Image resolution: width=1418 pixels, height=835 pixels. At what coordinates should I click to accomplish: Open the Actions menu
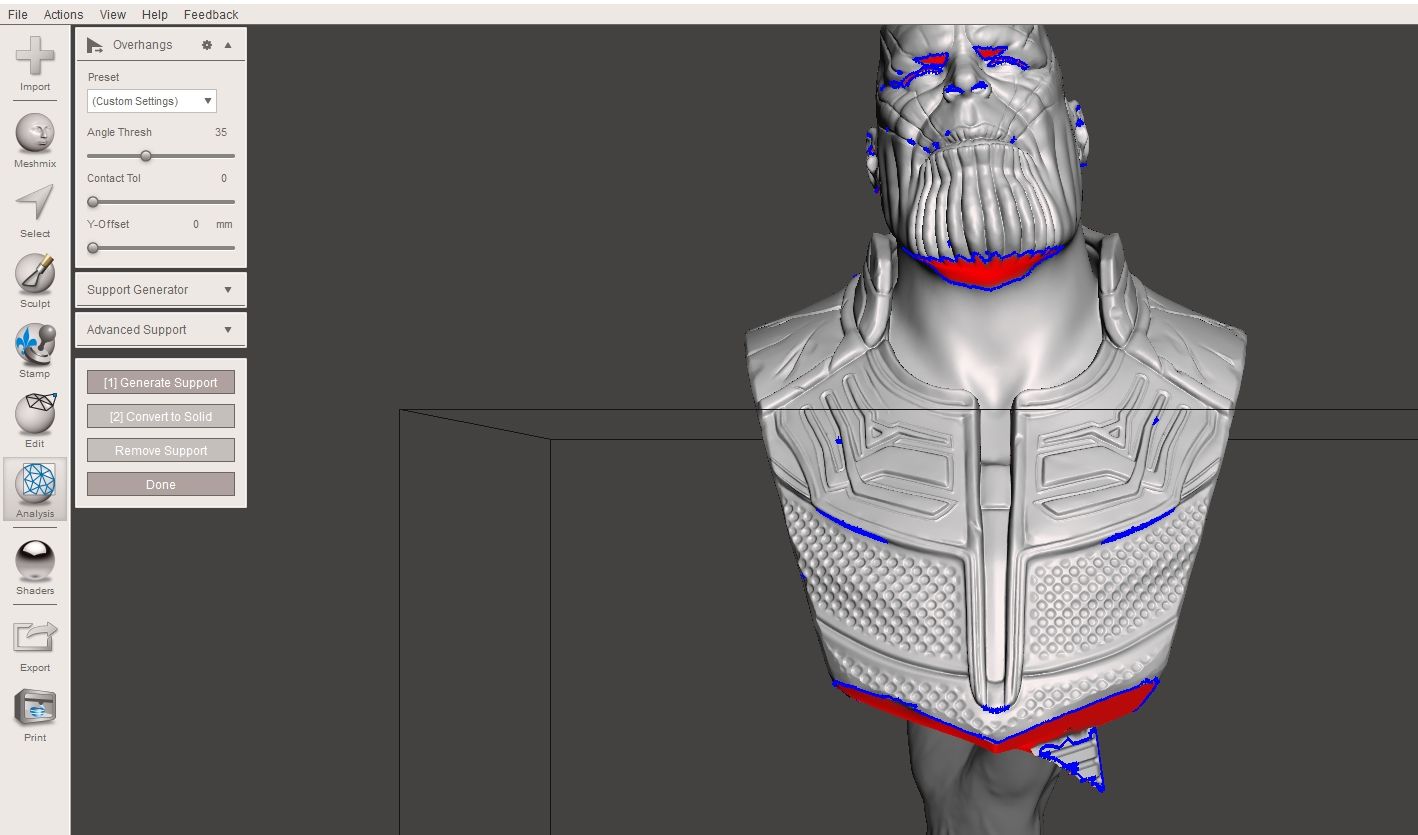(x=63, y=14)
